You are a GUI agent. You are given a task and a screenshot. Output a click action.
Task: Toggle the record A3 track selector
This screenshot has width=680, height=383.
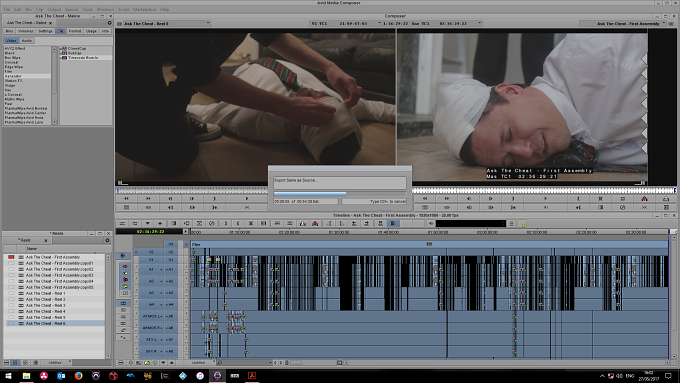(x=171, y=293)
